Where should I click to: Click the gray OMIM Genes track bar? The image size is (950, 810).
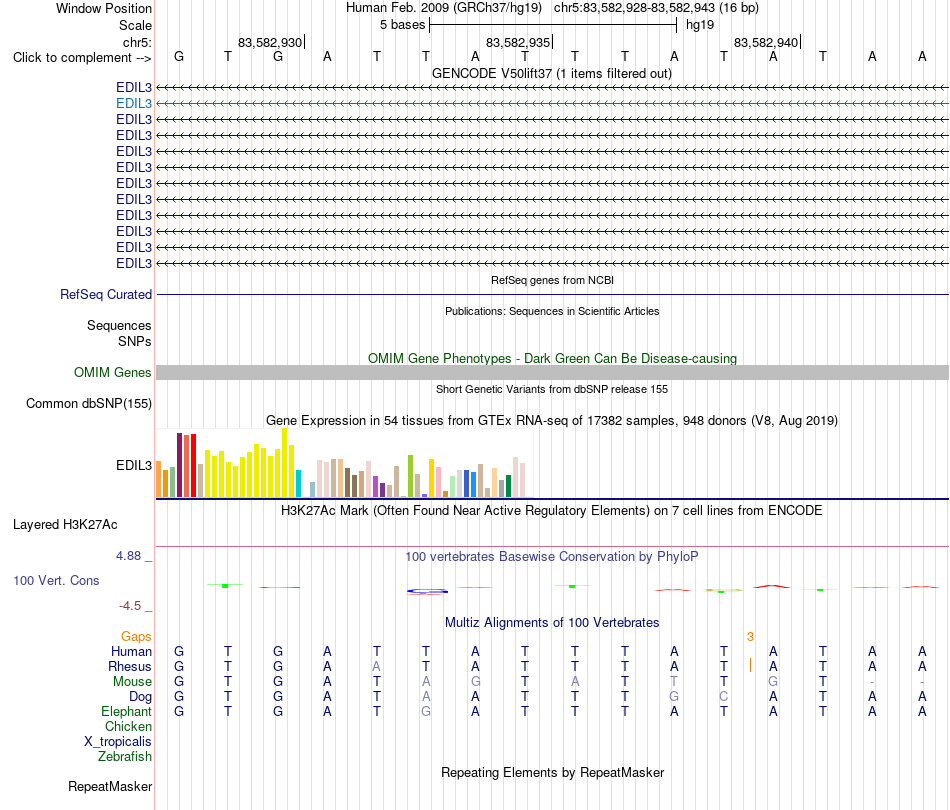(552, 373)
